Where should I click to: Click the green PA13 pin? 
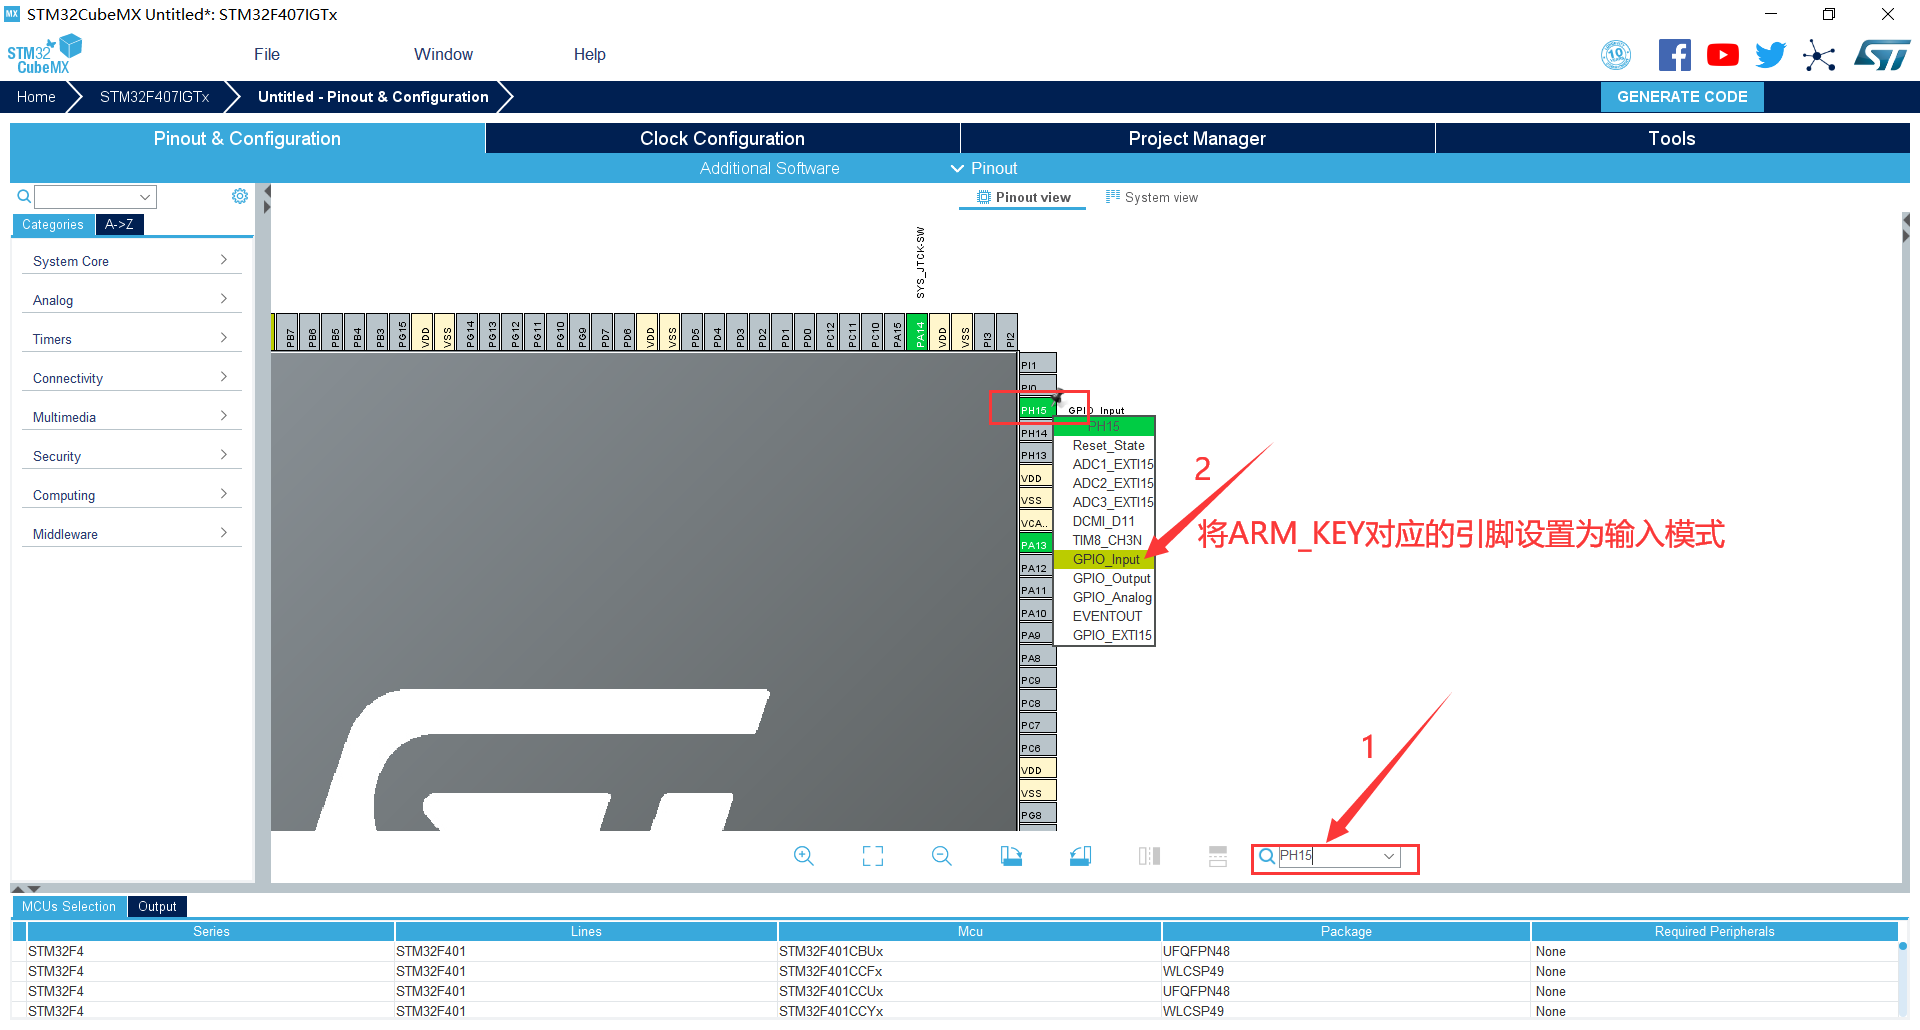[x=1034, y=545]
